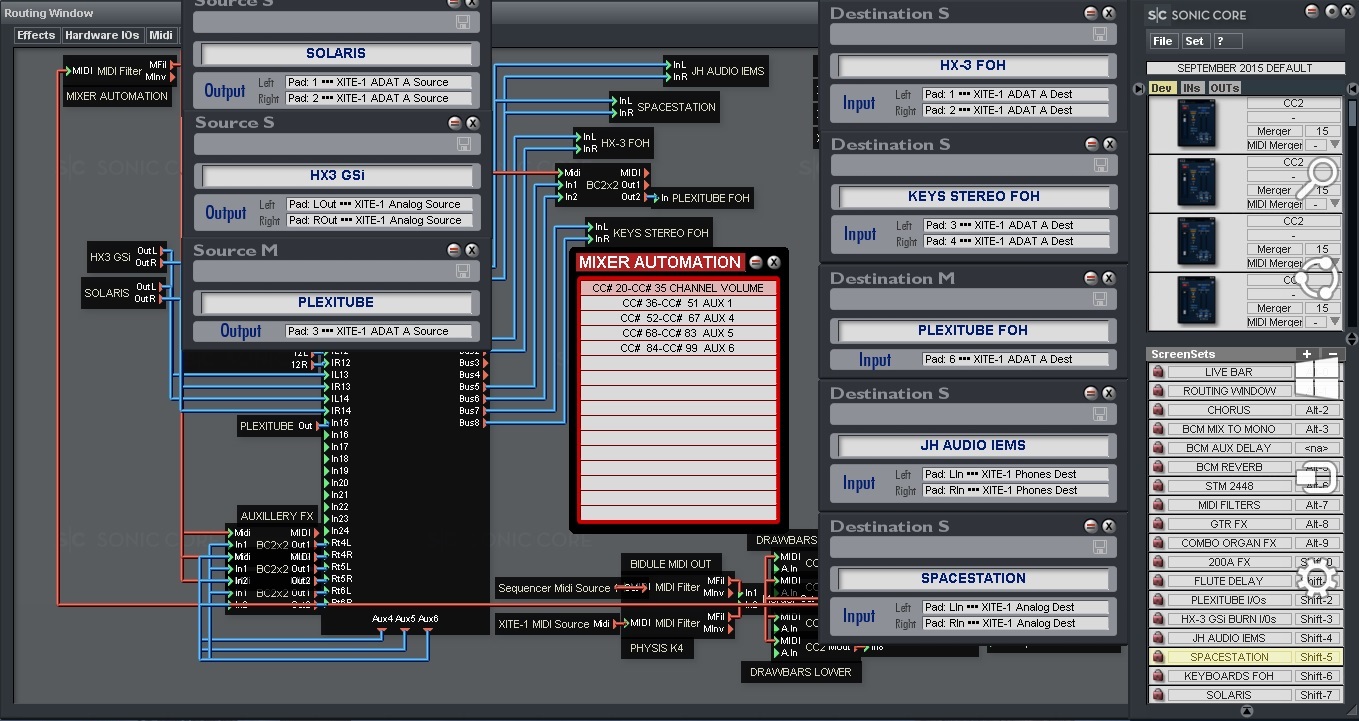Switch to the INs tab
Image resolution: width=1359 pixels, height=721 pixels.
coord(1192,88)
